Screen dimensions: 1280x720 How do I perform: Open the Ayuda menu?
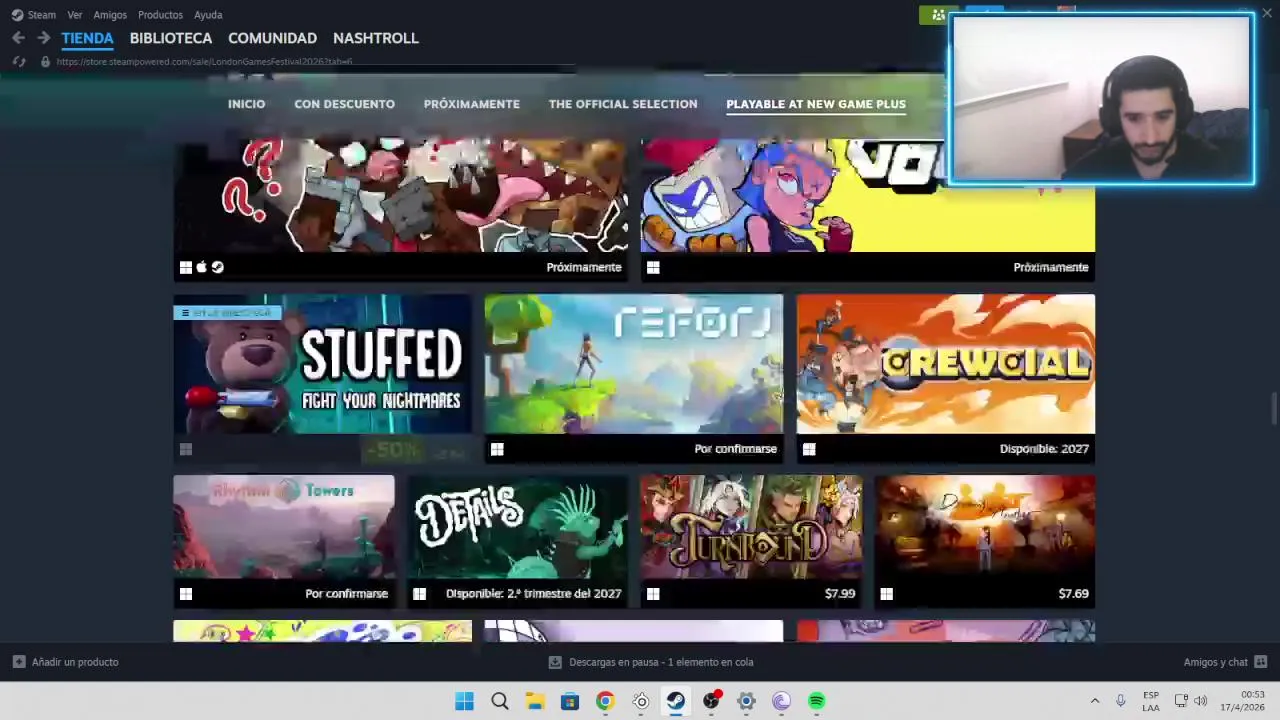208,15
